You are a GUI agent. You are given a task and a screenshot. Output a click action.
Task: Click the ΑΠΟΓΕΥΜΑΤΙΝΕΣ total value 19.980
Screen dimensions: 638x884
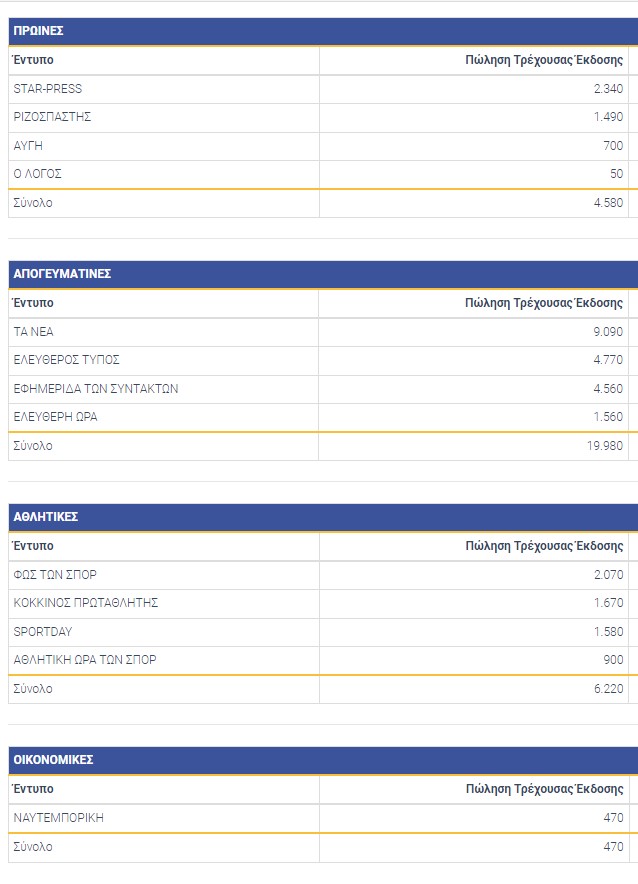coord(605,446)
